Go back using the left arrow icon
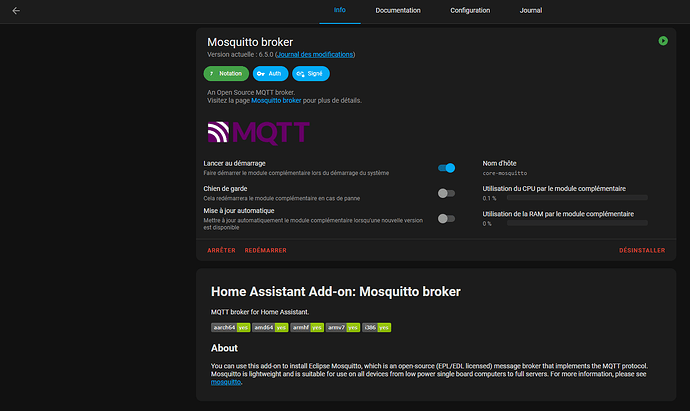The height and width of the screenshot is (411, 690). pyautogui.click(x=16, y=11)
